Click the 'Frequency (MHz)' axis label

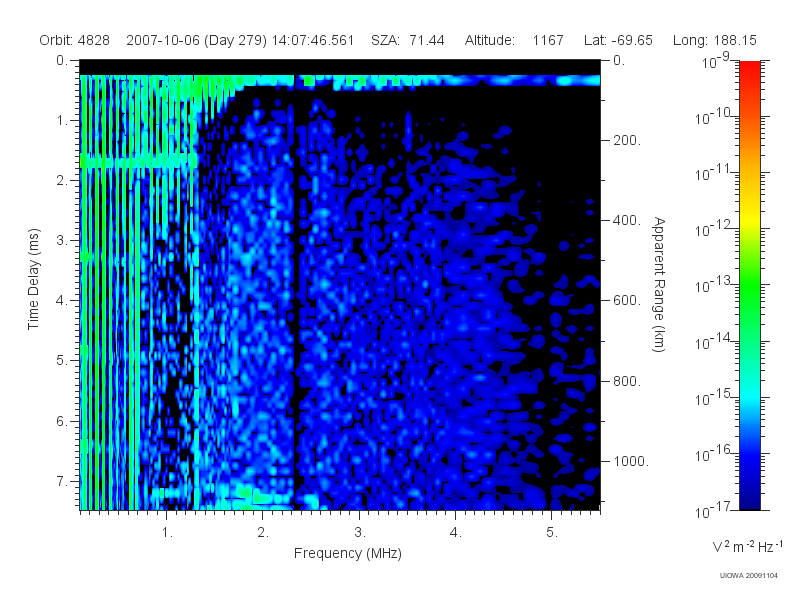pyautogui.click(x=348, y=554)
